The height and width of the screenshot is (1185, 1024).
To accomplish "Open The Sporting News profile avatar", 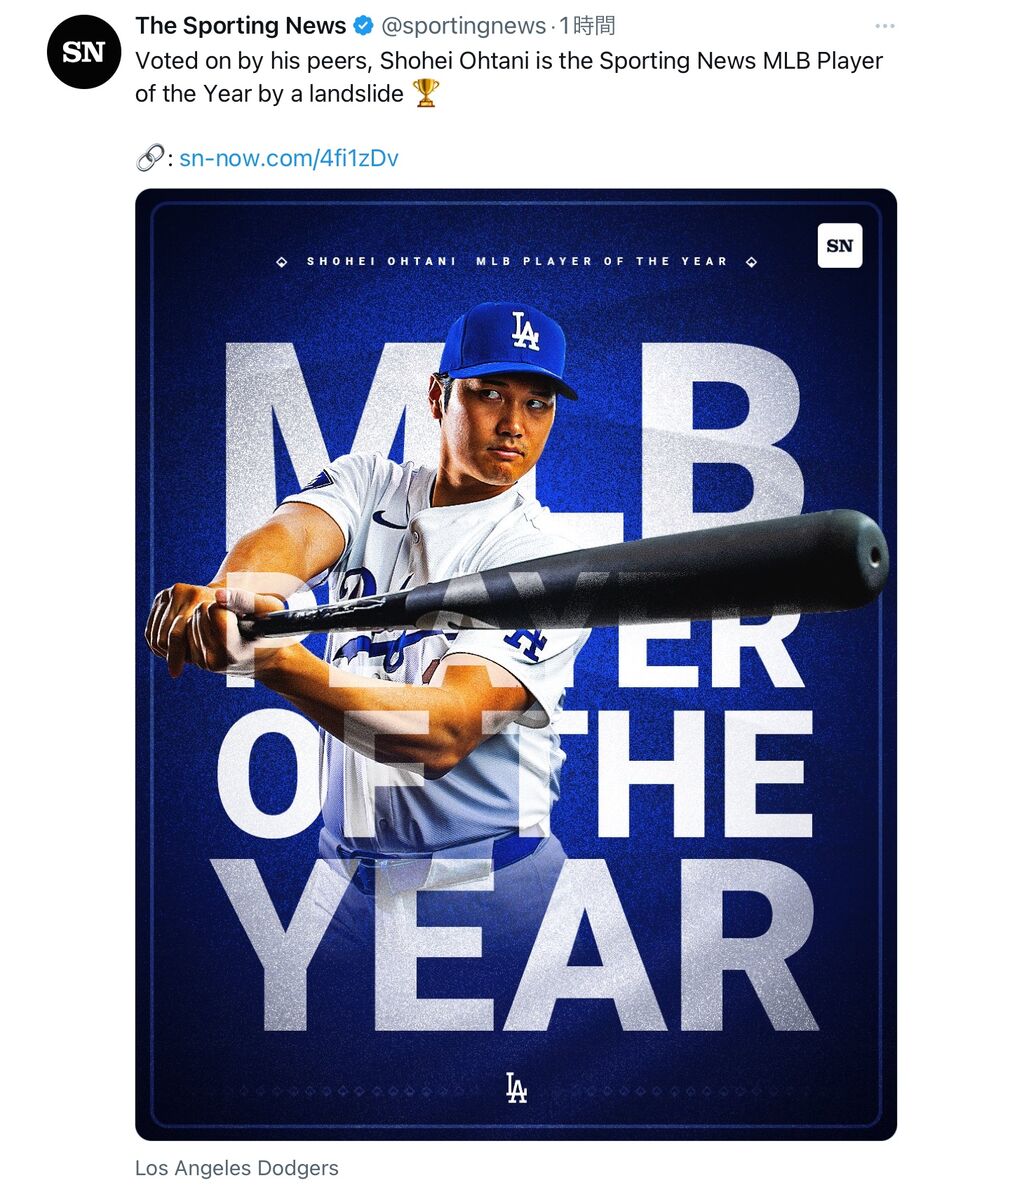I will 84,52.
